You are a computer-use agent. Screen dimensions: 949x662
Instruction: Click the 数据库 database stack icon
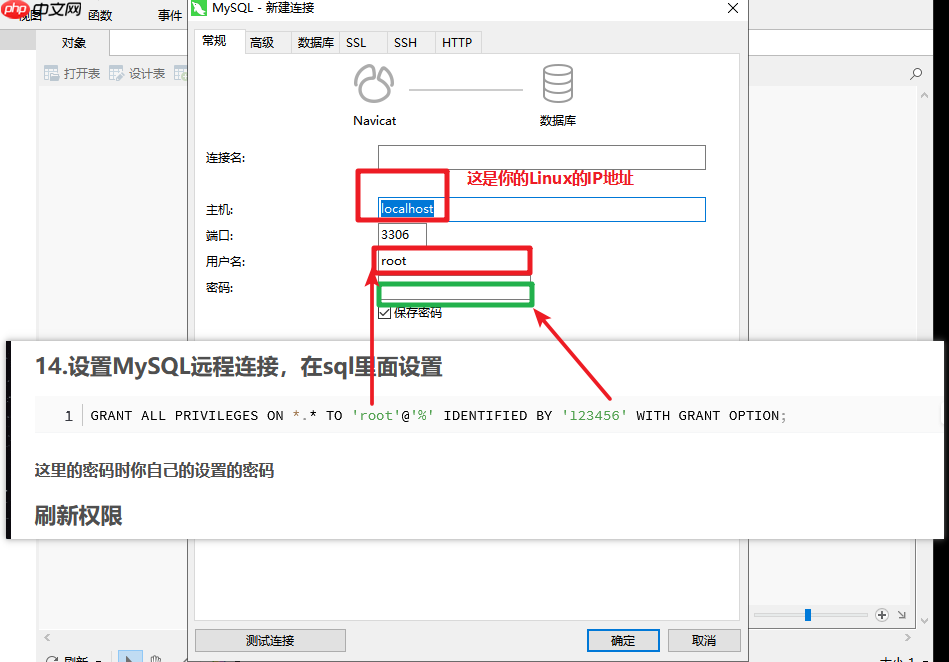pos(558,85)
